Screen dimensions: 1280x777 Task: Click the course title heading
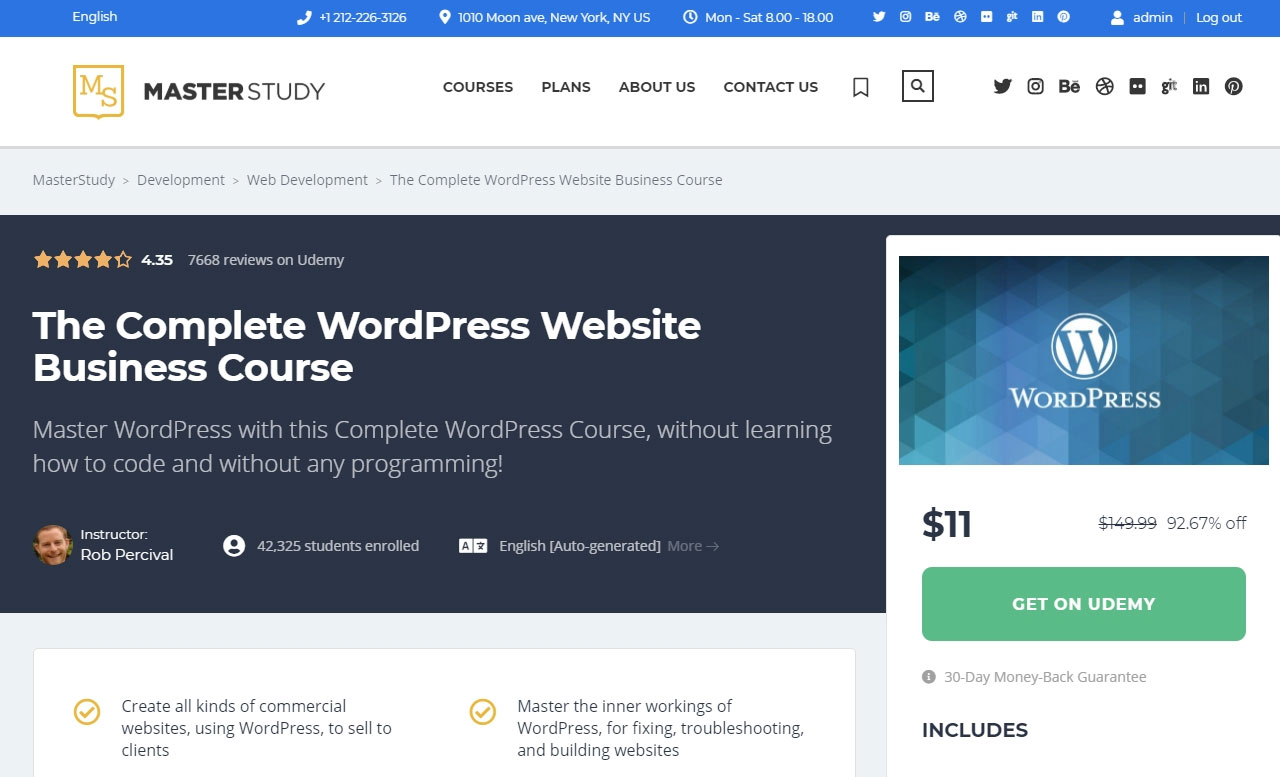(367, 346)
